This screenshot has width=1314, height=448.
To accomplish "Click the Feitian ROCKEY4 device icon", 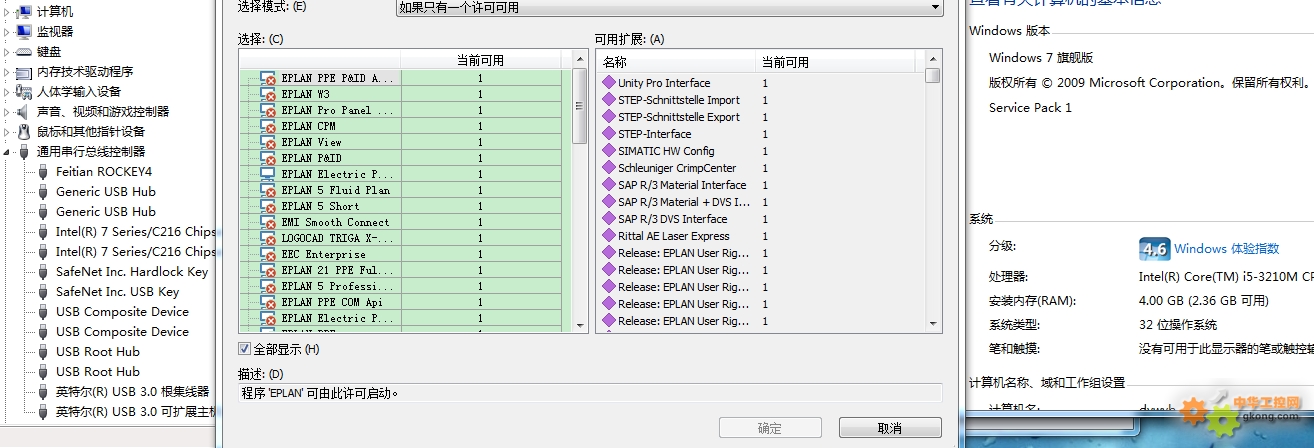I will 43,171.
